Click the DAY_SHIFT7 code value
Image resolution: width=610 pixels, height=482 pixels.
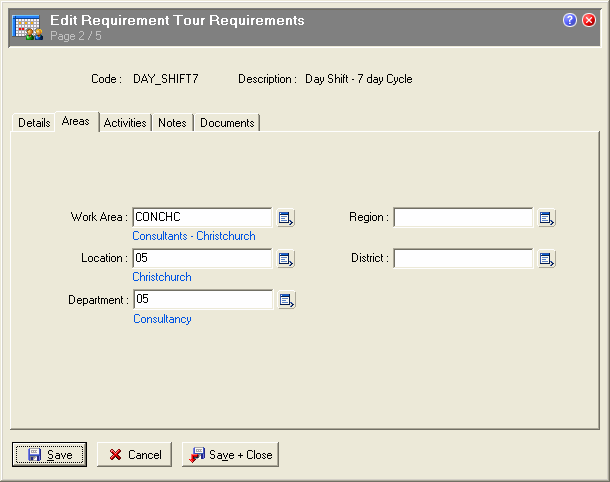pos(166,79)
